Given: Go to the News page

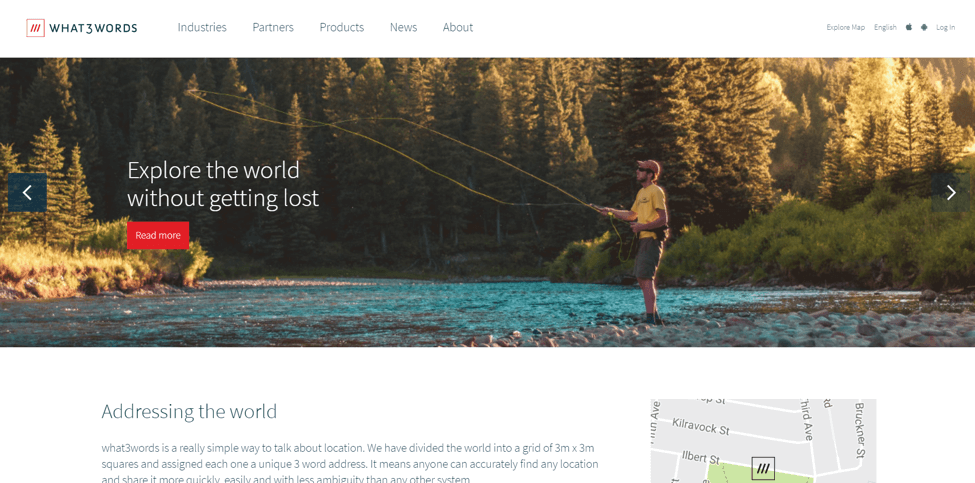Looking at the screenshot, I should (x=404, y=27).
